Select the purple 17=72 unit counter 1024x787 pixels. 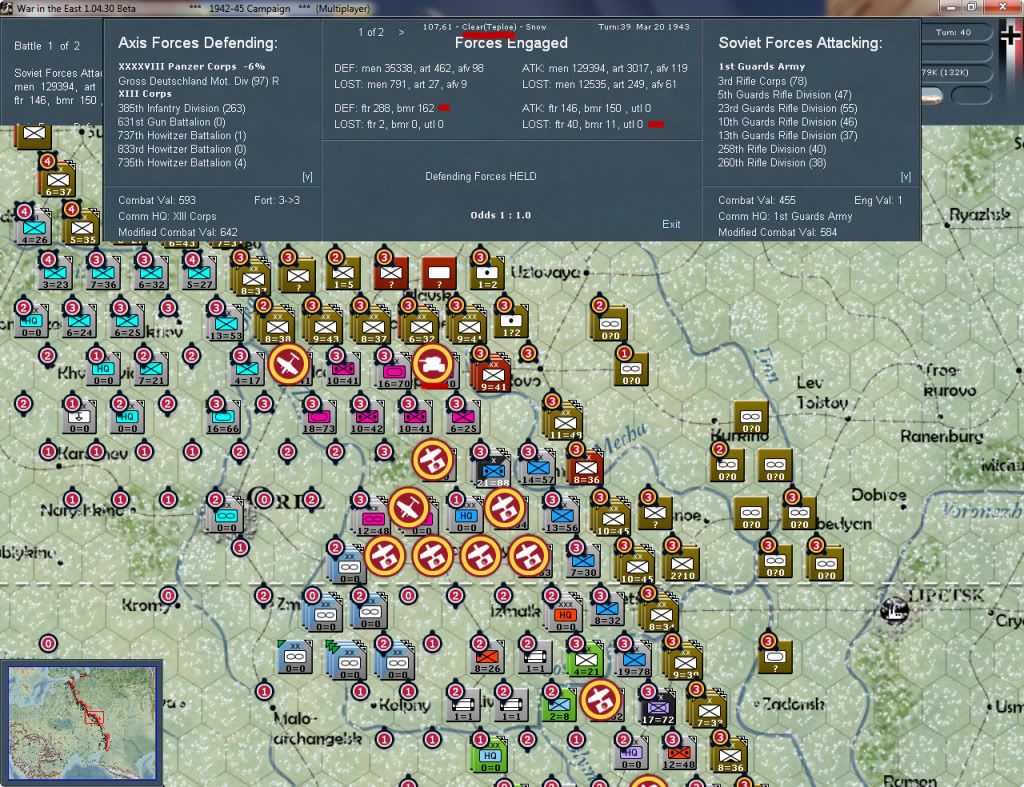point(658,709)
